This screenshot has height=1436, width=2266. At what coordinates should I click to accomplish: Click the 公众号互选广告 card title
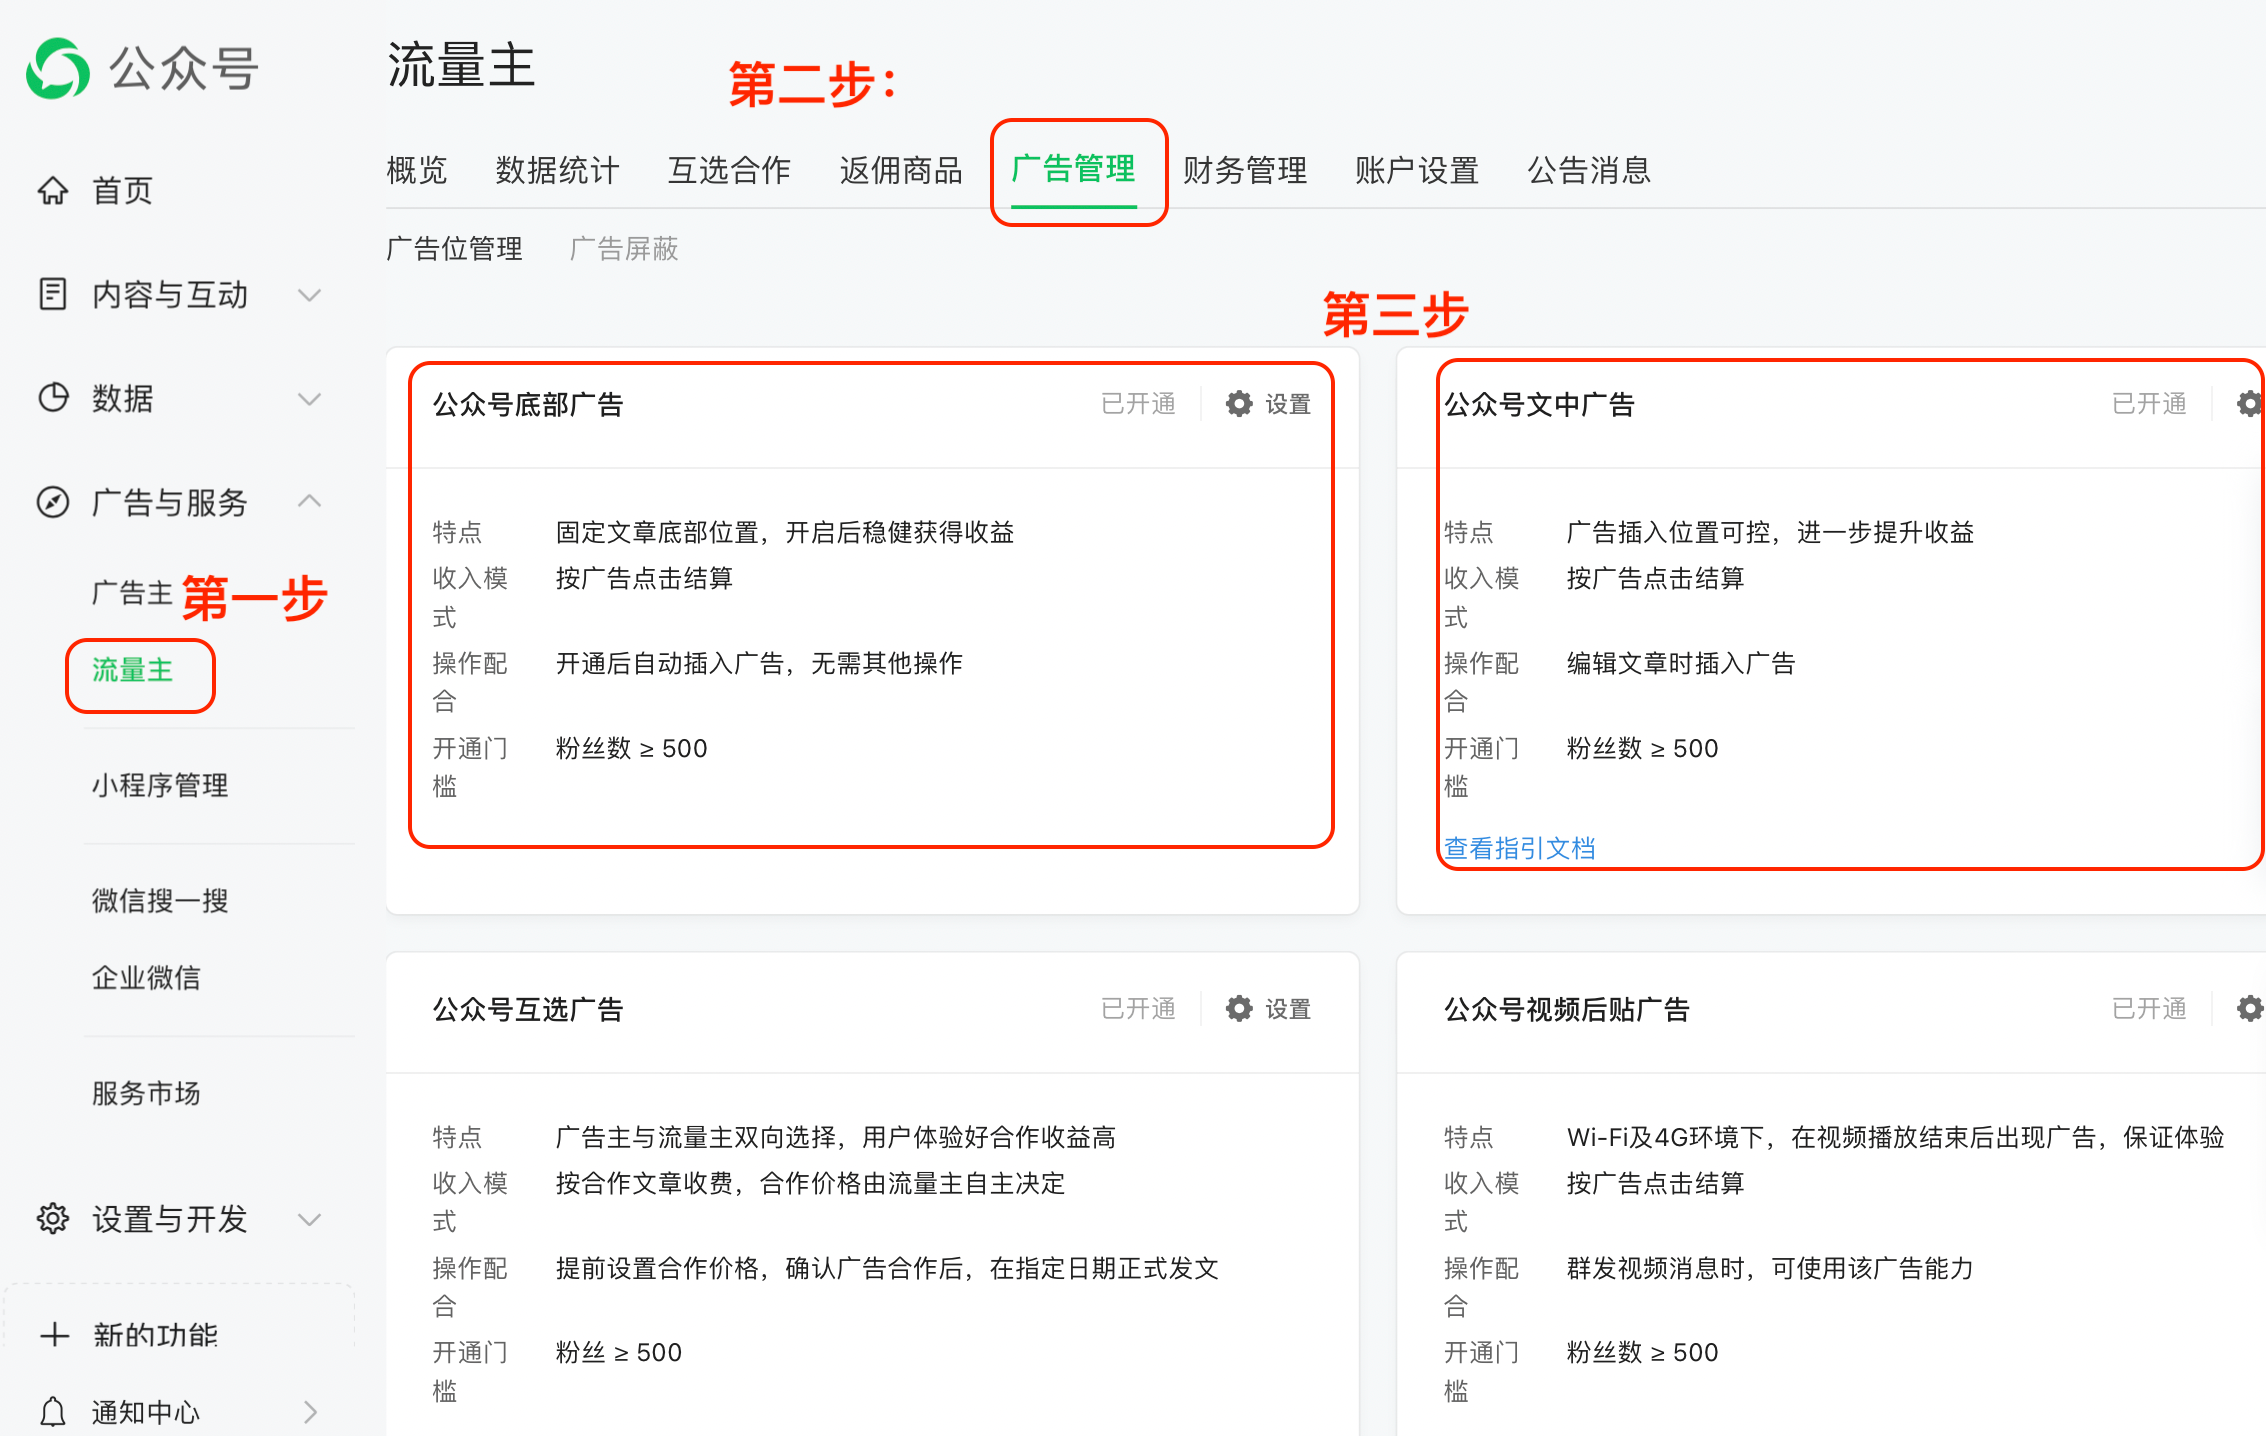(x=528, y=1009)
